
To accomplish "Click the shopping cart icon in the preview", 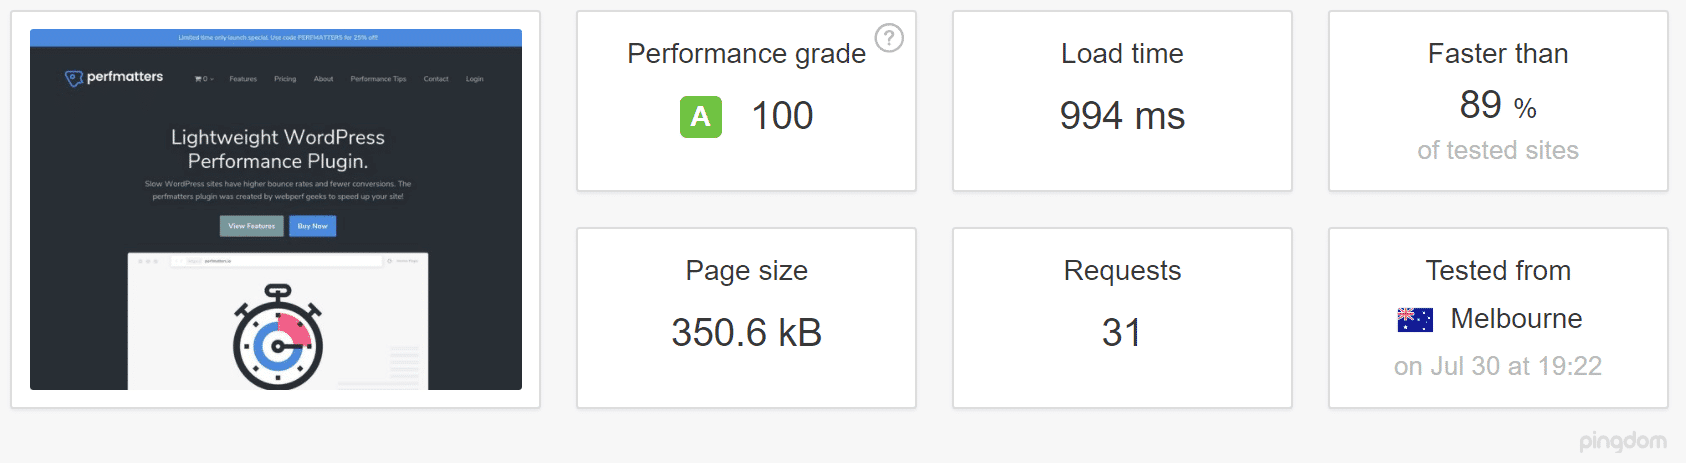I will click(201, 79).
